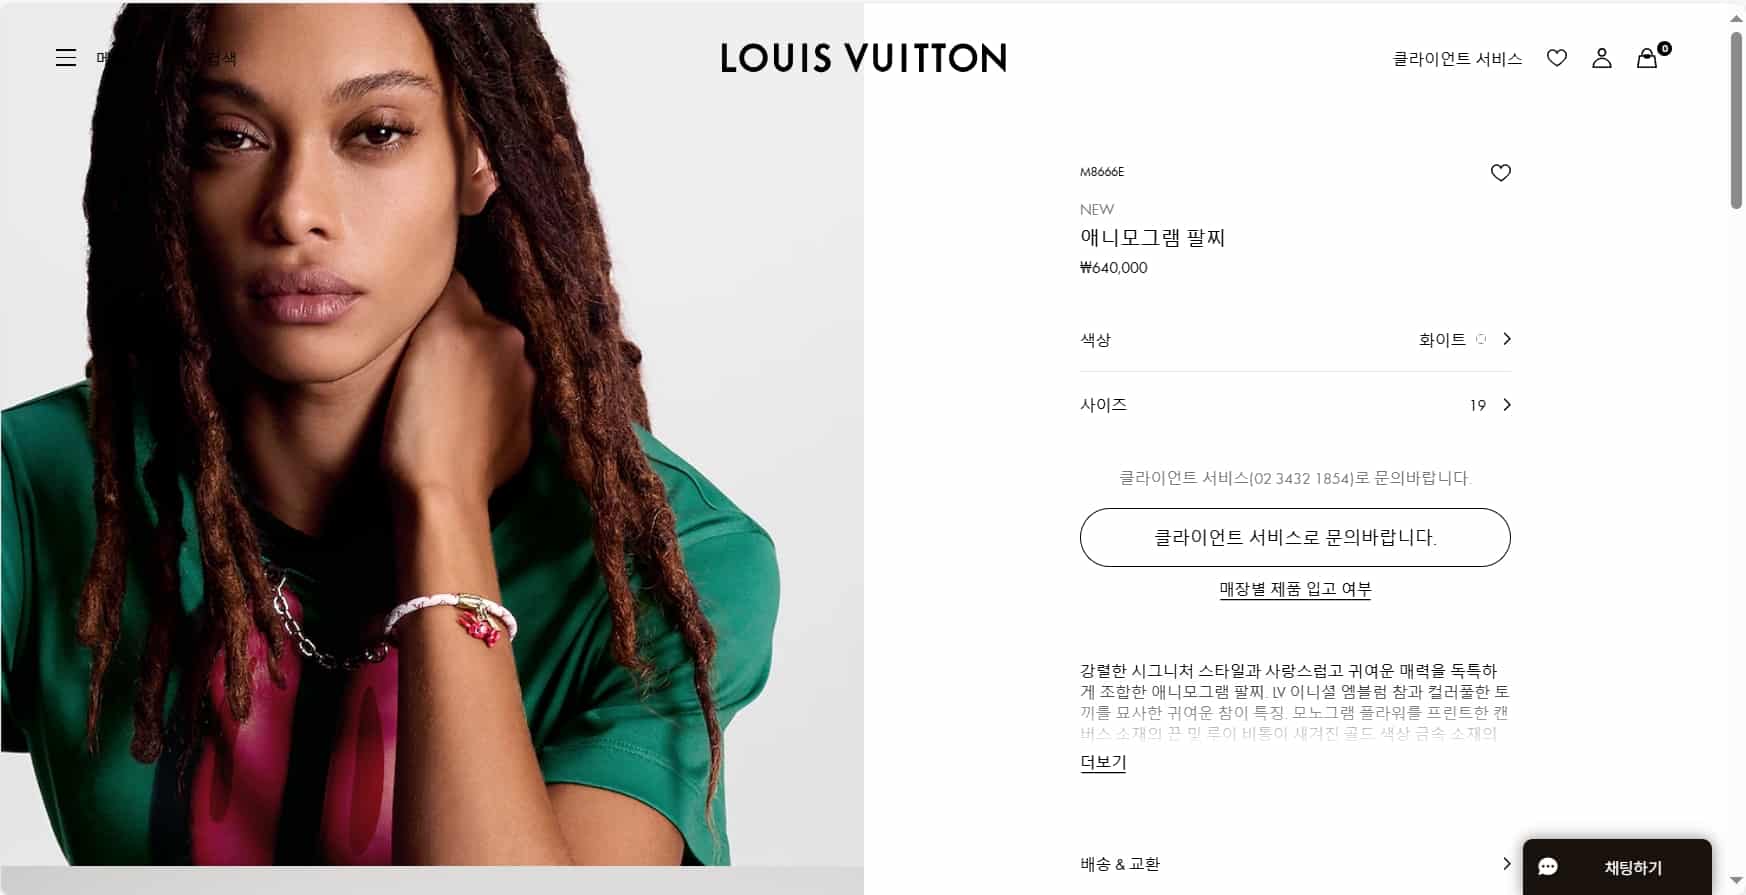Click 더보기 to read more description

[x=1103, y=762]
